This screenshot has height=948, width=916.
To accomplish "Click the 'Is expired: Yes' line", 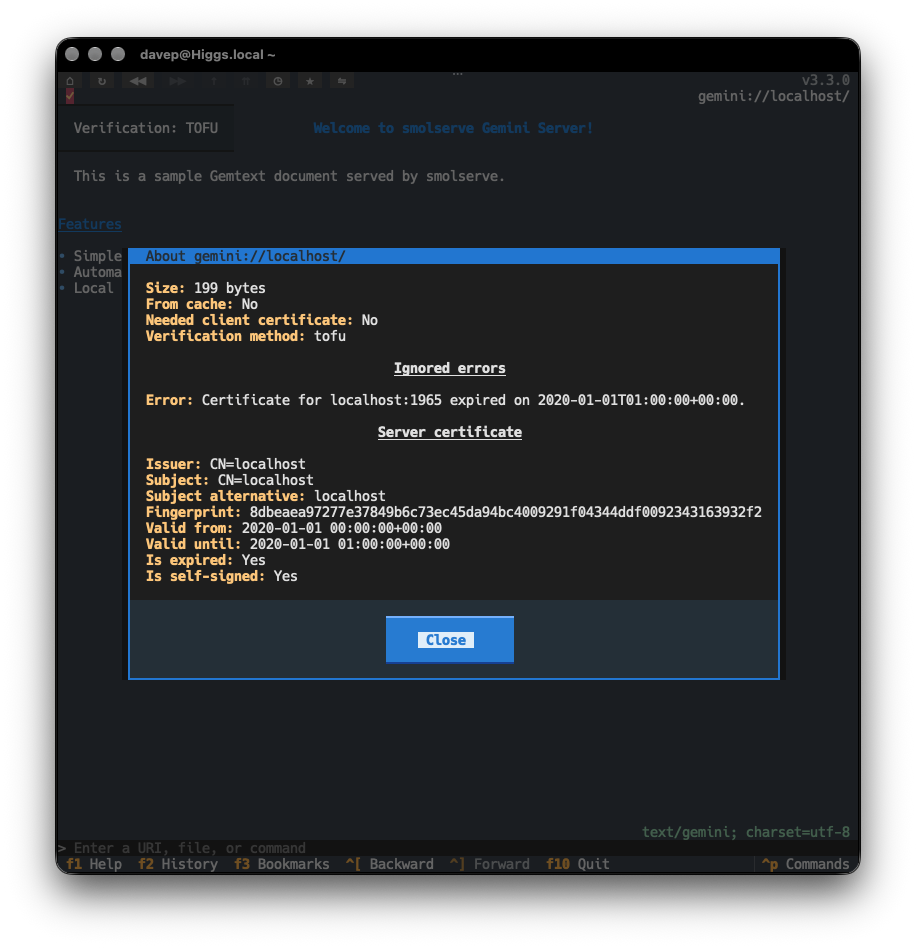I will click(x=206, y=560).
